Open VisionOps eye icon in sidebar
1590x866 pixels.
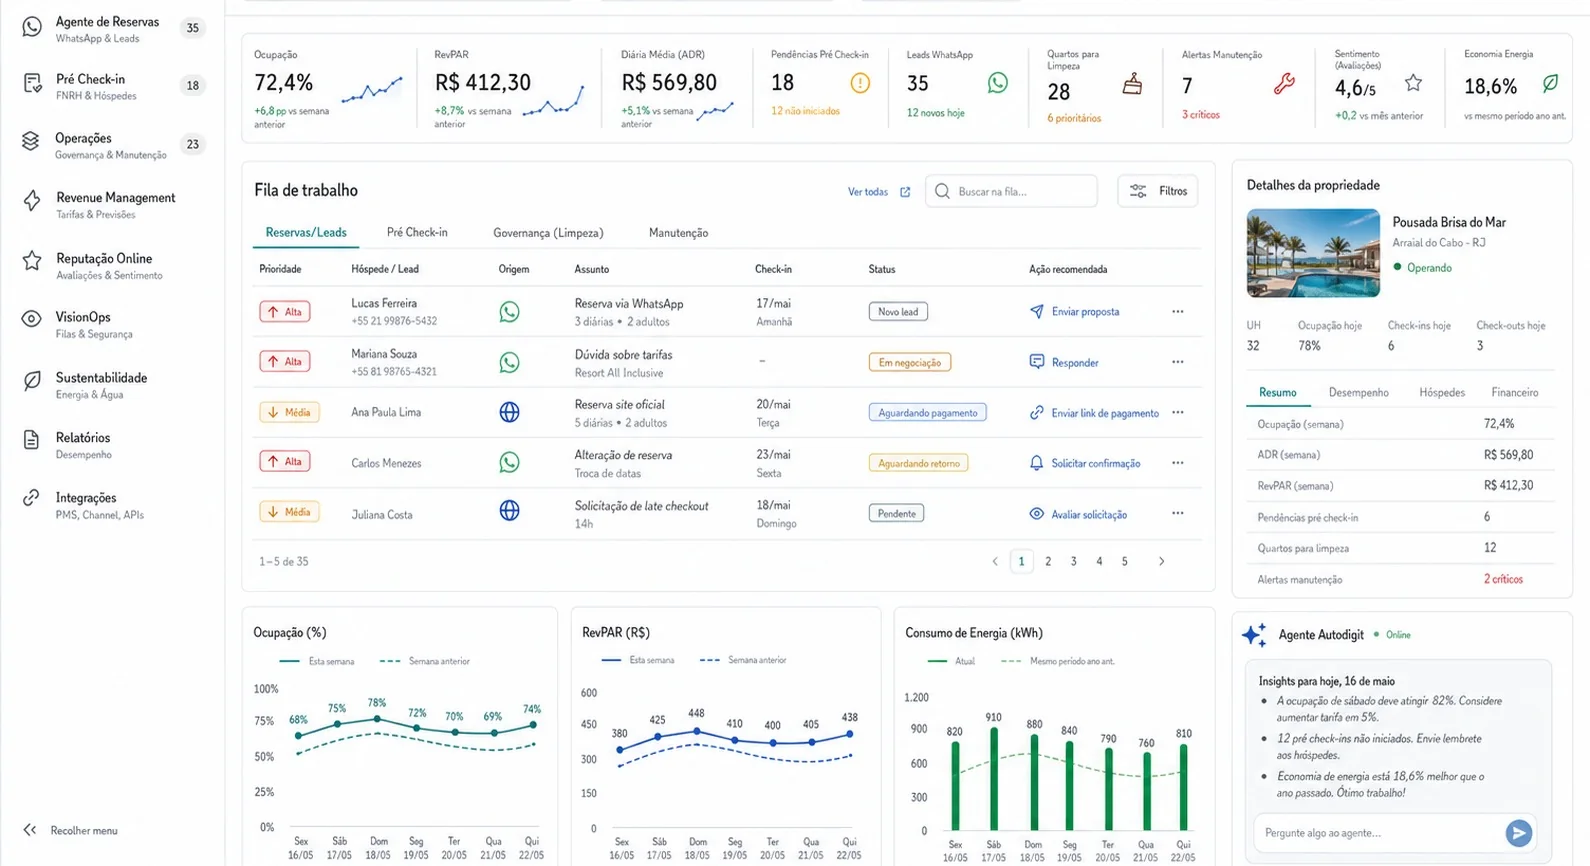[x=32, y=319]
